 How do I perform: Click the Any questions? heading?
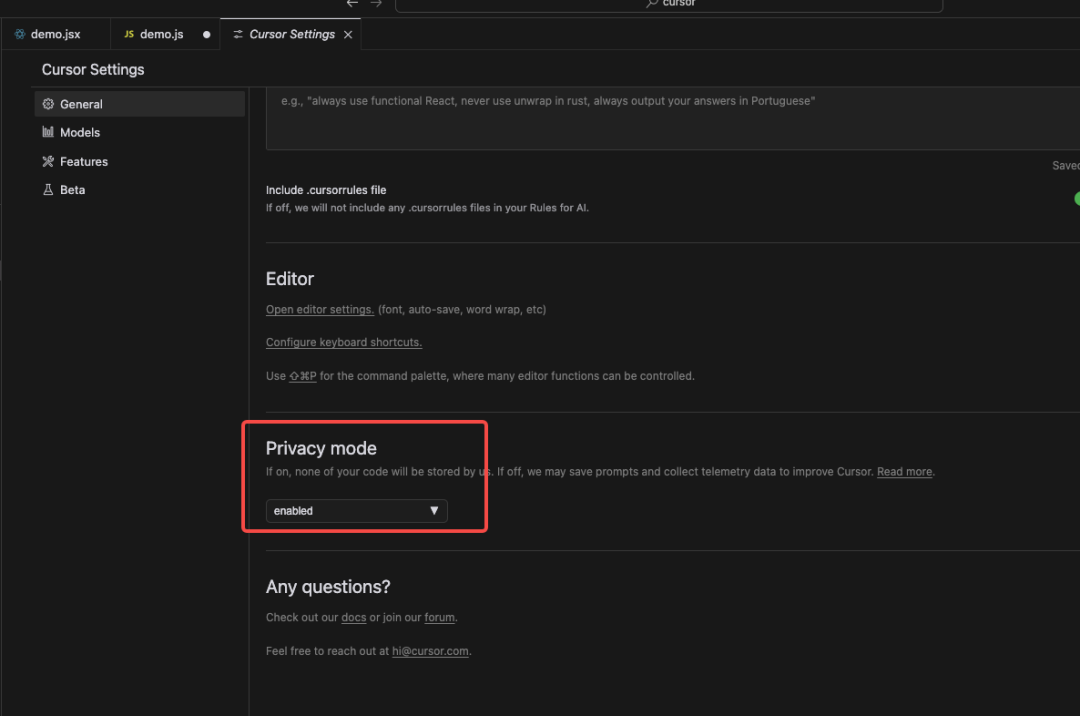click(x=328, y=587)
